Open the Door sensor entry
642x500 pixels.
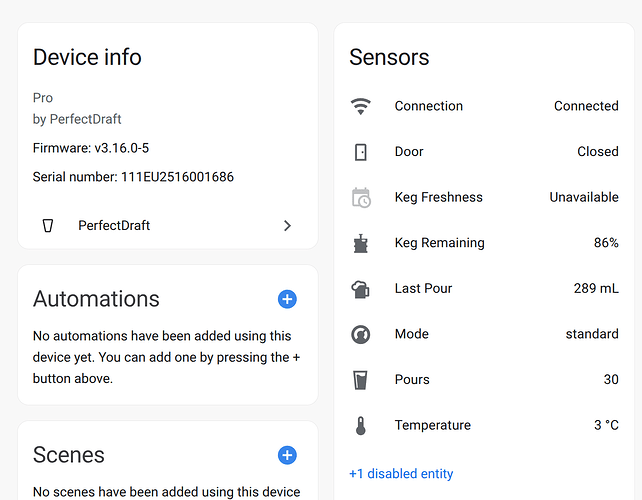pos(484,152)
